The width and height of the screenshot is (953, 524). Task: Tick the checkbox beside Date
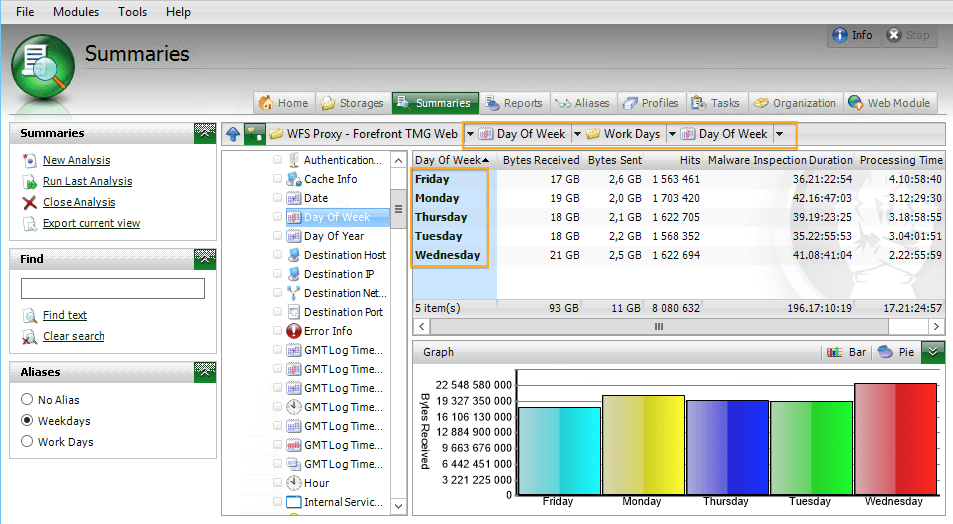coord(277,198)
